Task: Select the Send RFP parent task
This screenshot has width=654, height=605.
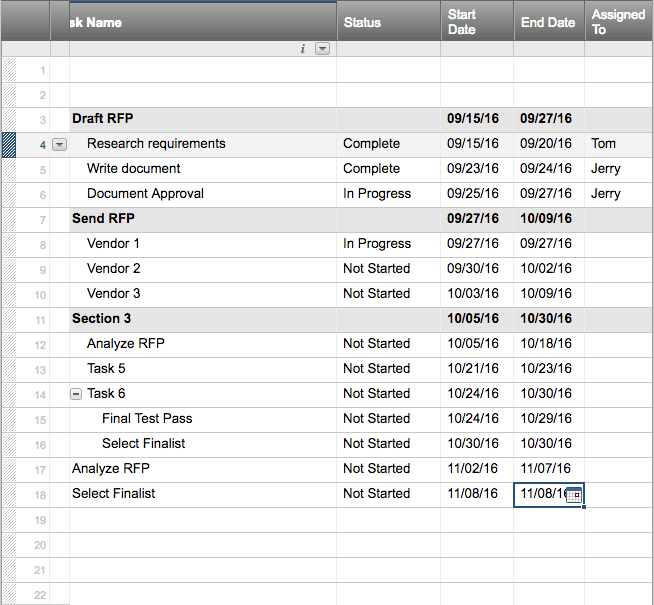Action: pos(103,219)
